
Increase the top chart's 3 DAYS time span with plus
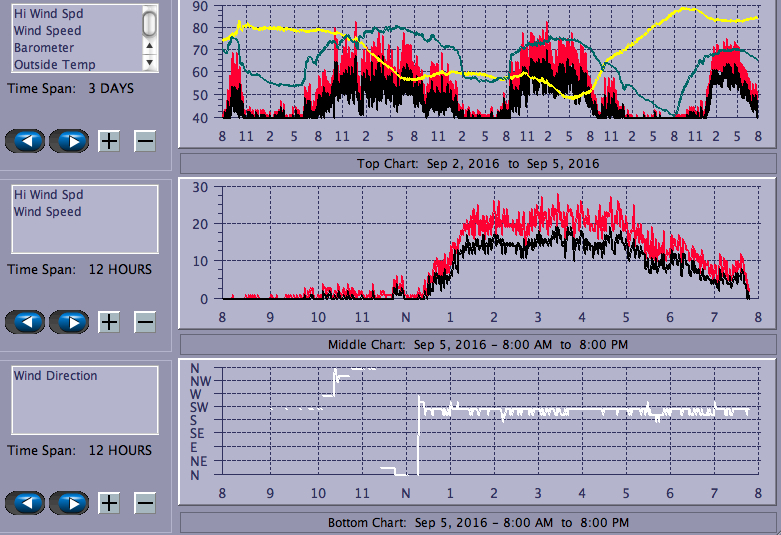109,141
